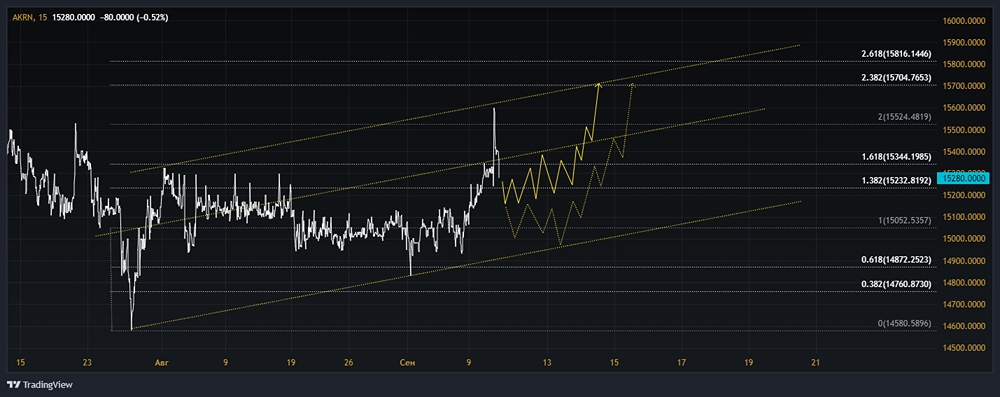The width and height of the screenshot is (1000, 397).
Task: Click the -80.0000 (-0.52%) price change text
Action: click(134, 18)
